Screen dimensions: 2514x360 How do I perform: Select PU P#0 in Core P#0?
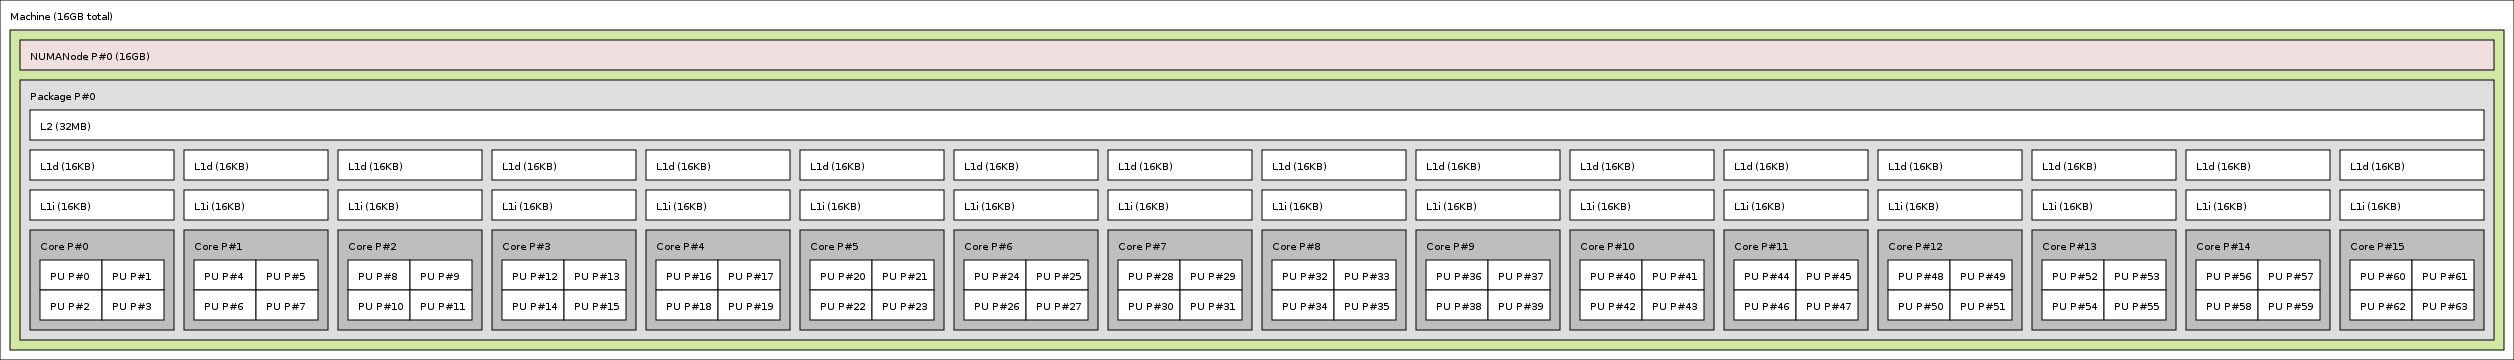click(x=71, y=276)
